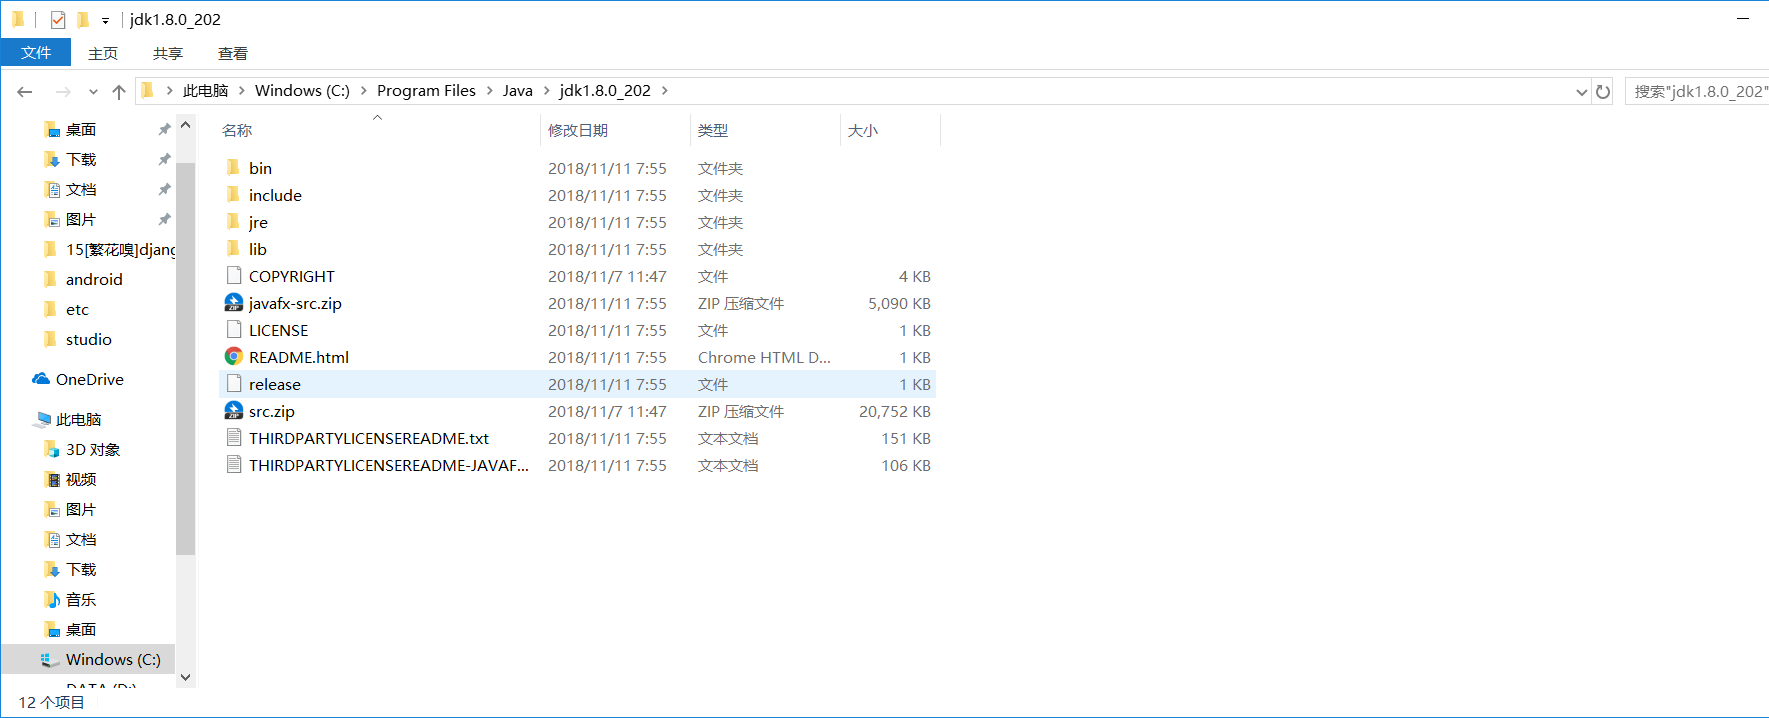Select the jre folder icon

click(233, 221)
